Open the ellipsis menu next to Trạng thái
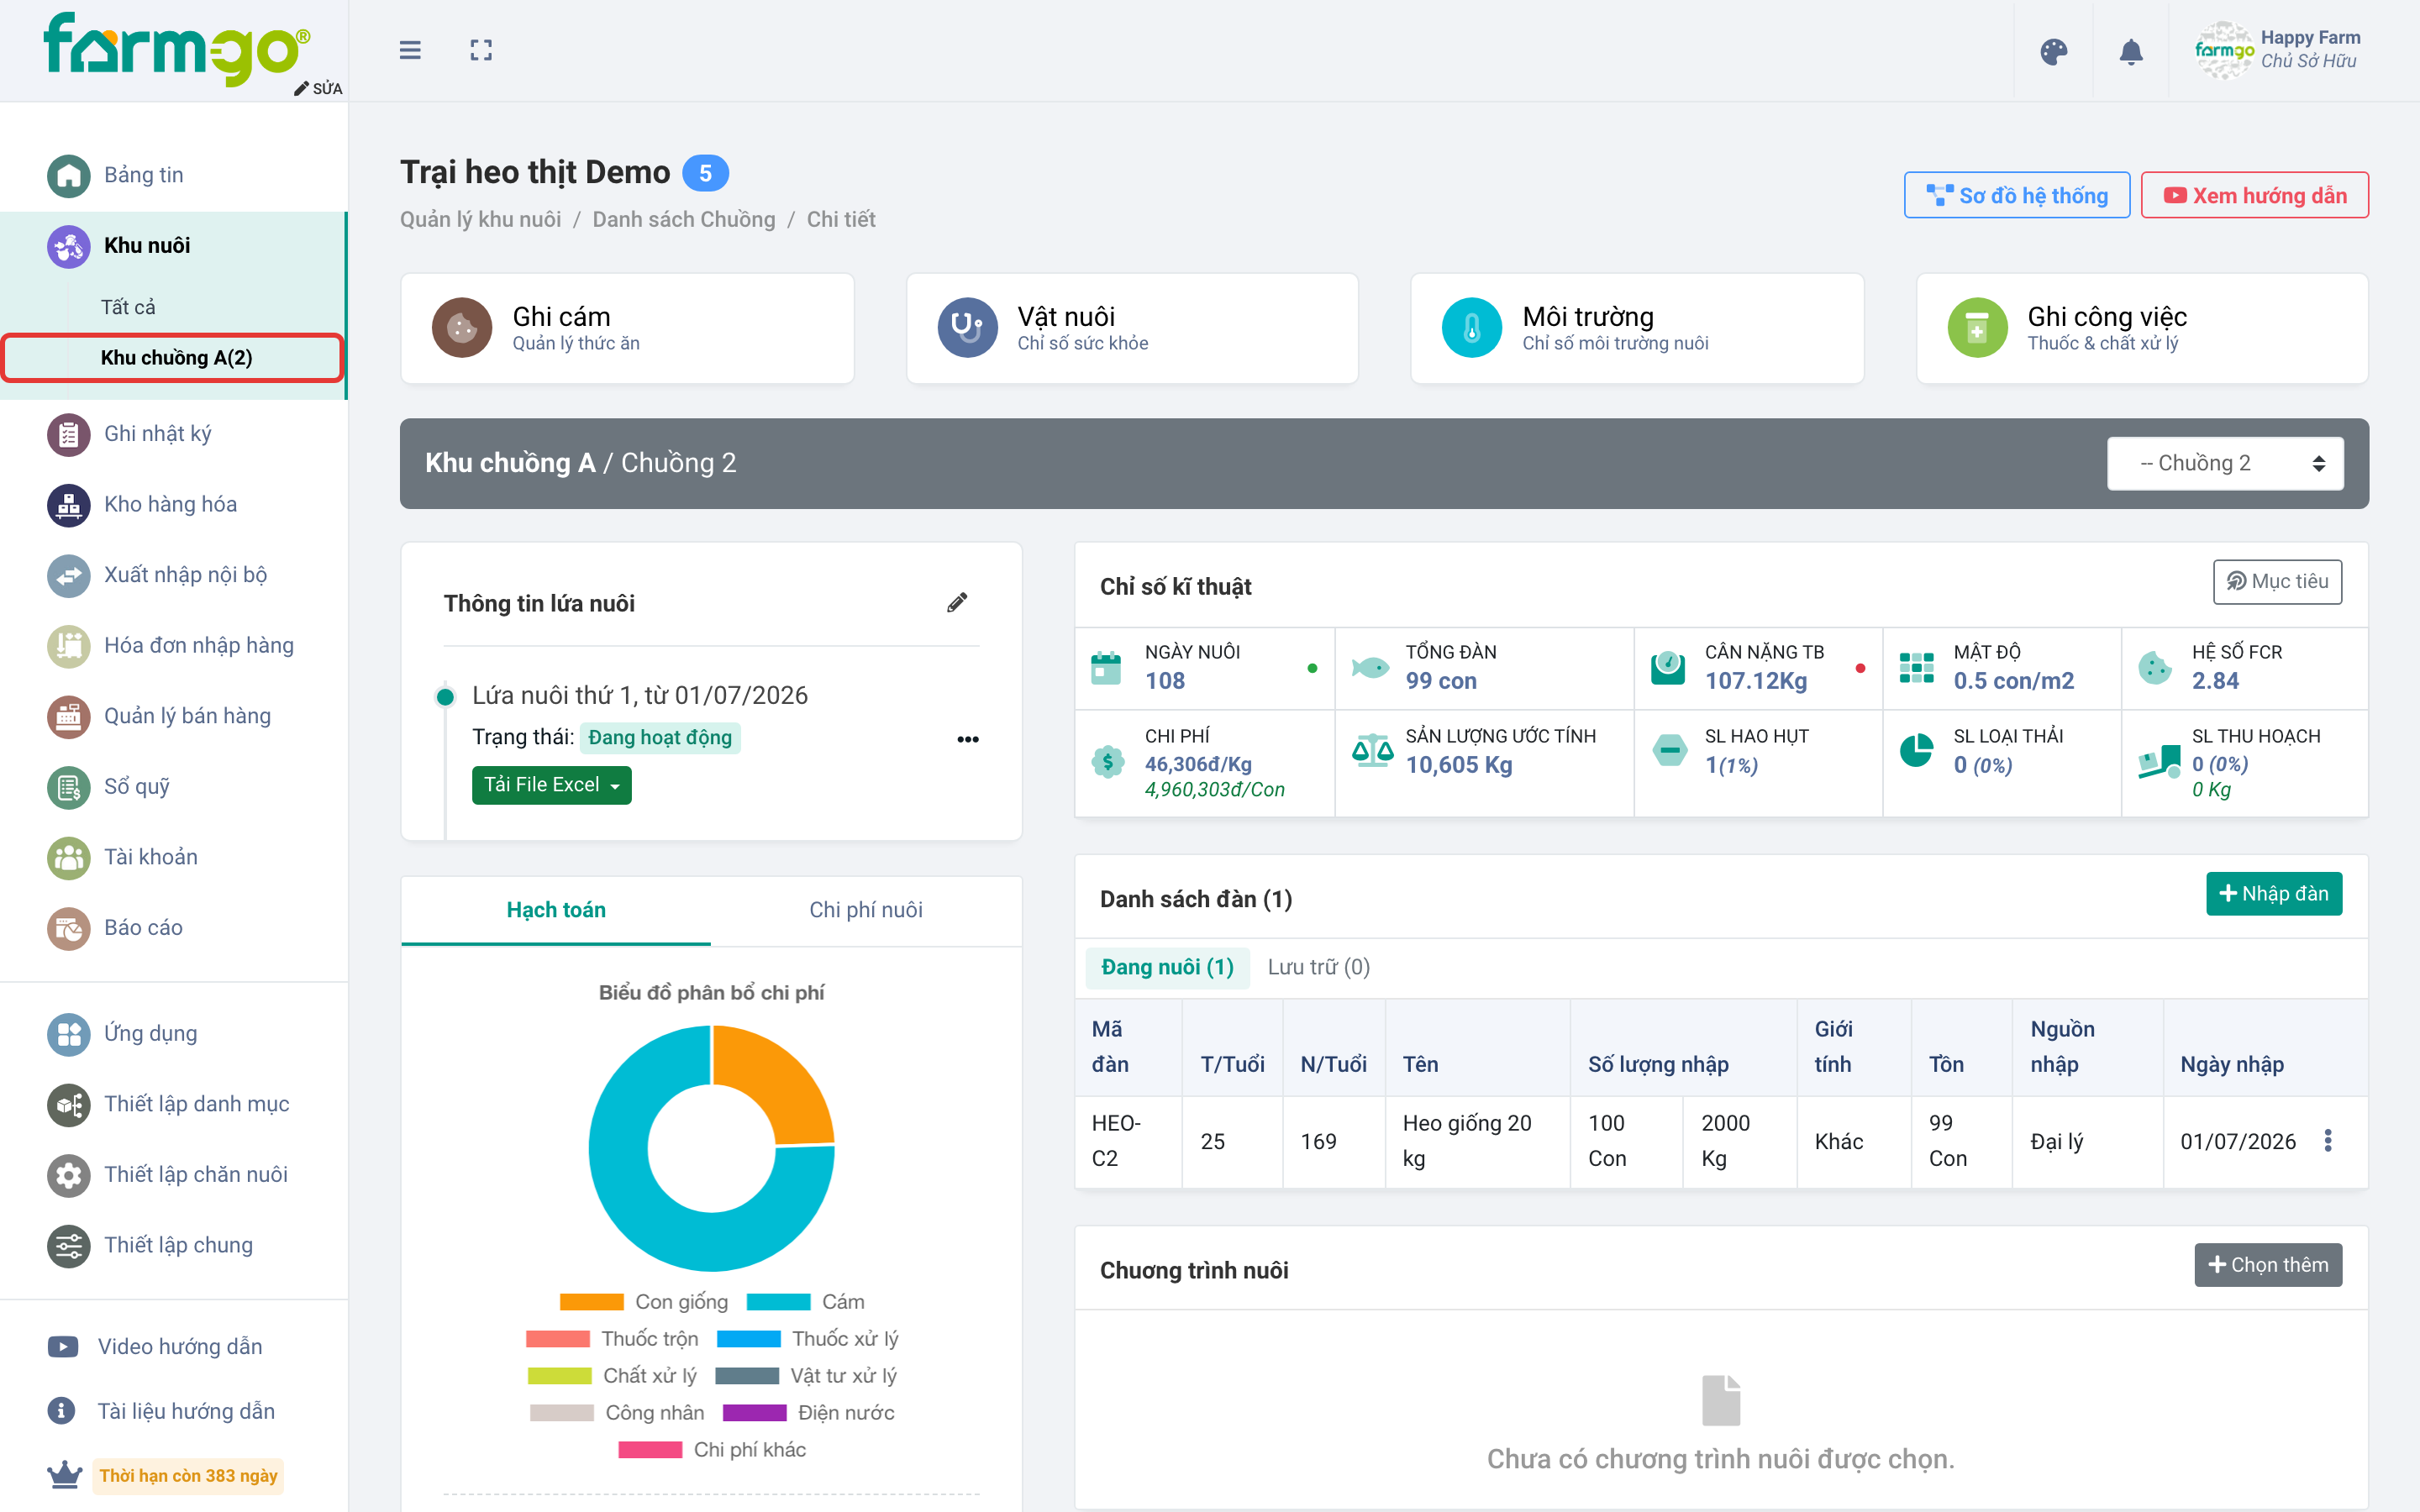 click(x=967, y=739)
